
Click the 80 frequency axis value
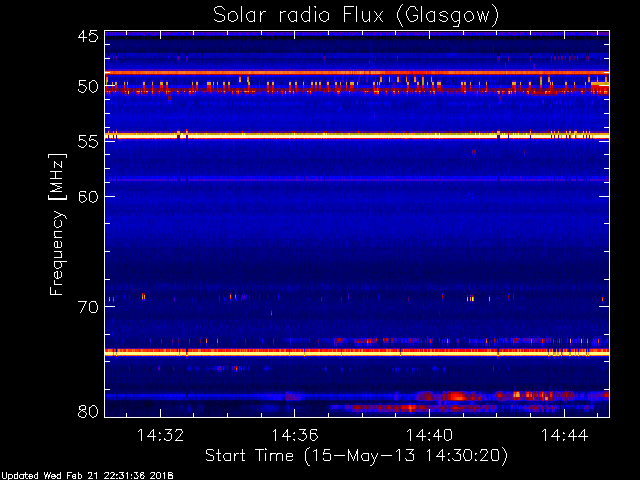pos(88,411)
